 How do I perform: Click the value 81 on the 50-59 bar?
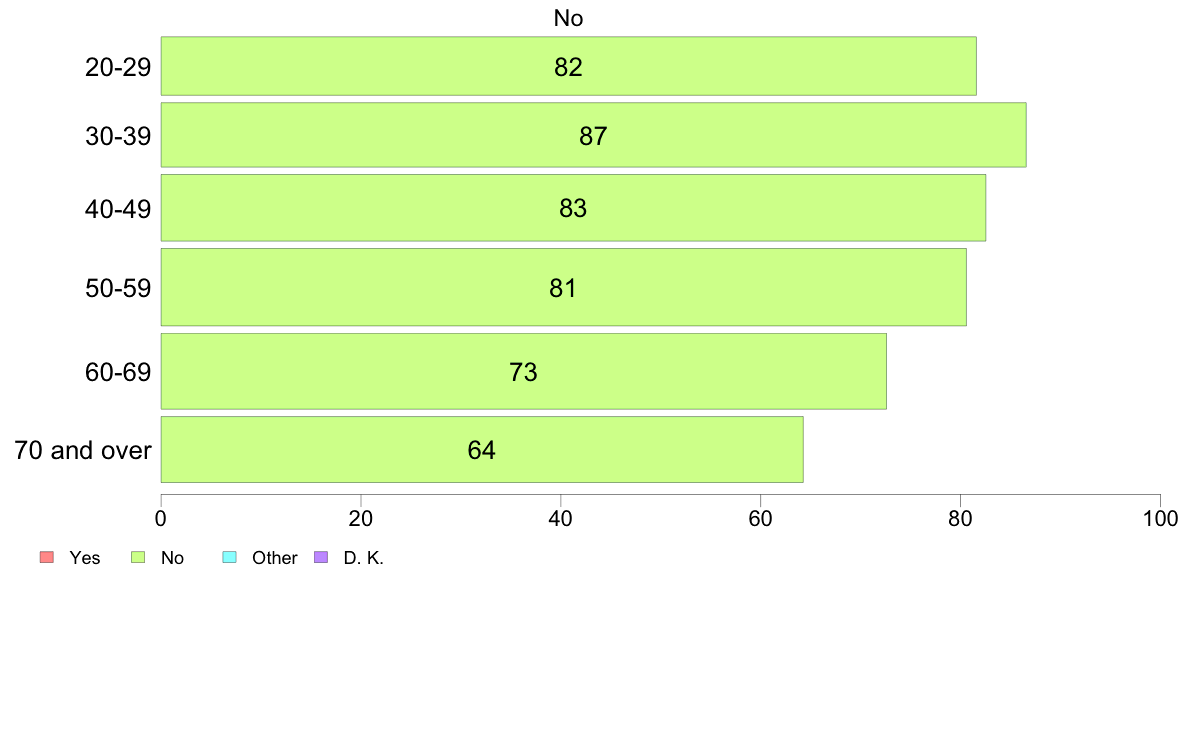click(563, 288)
